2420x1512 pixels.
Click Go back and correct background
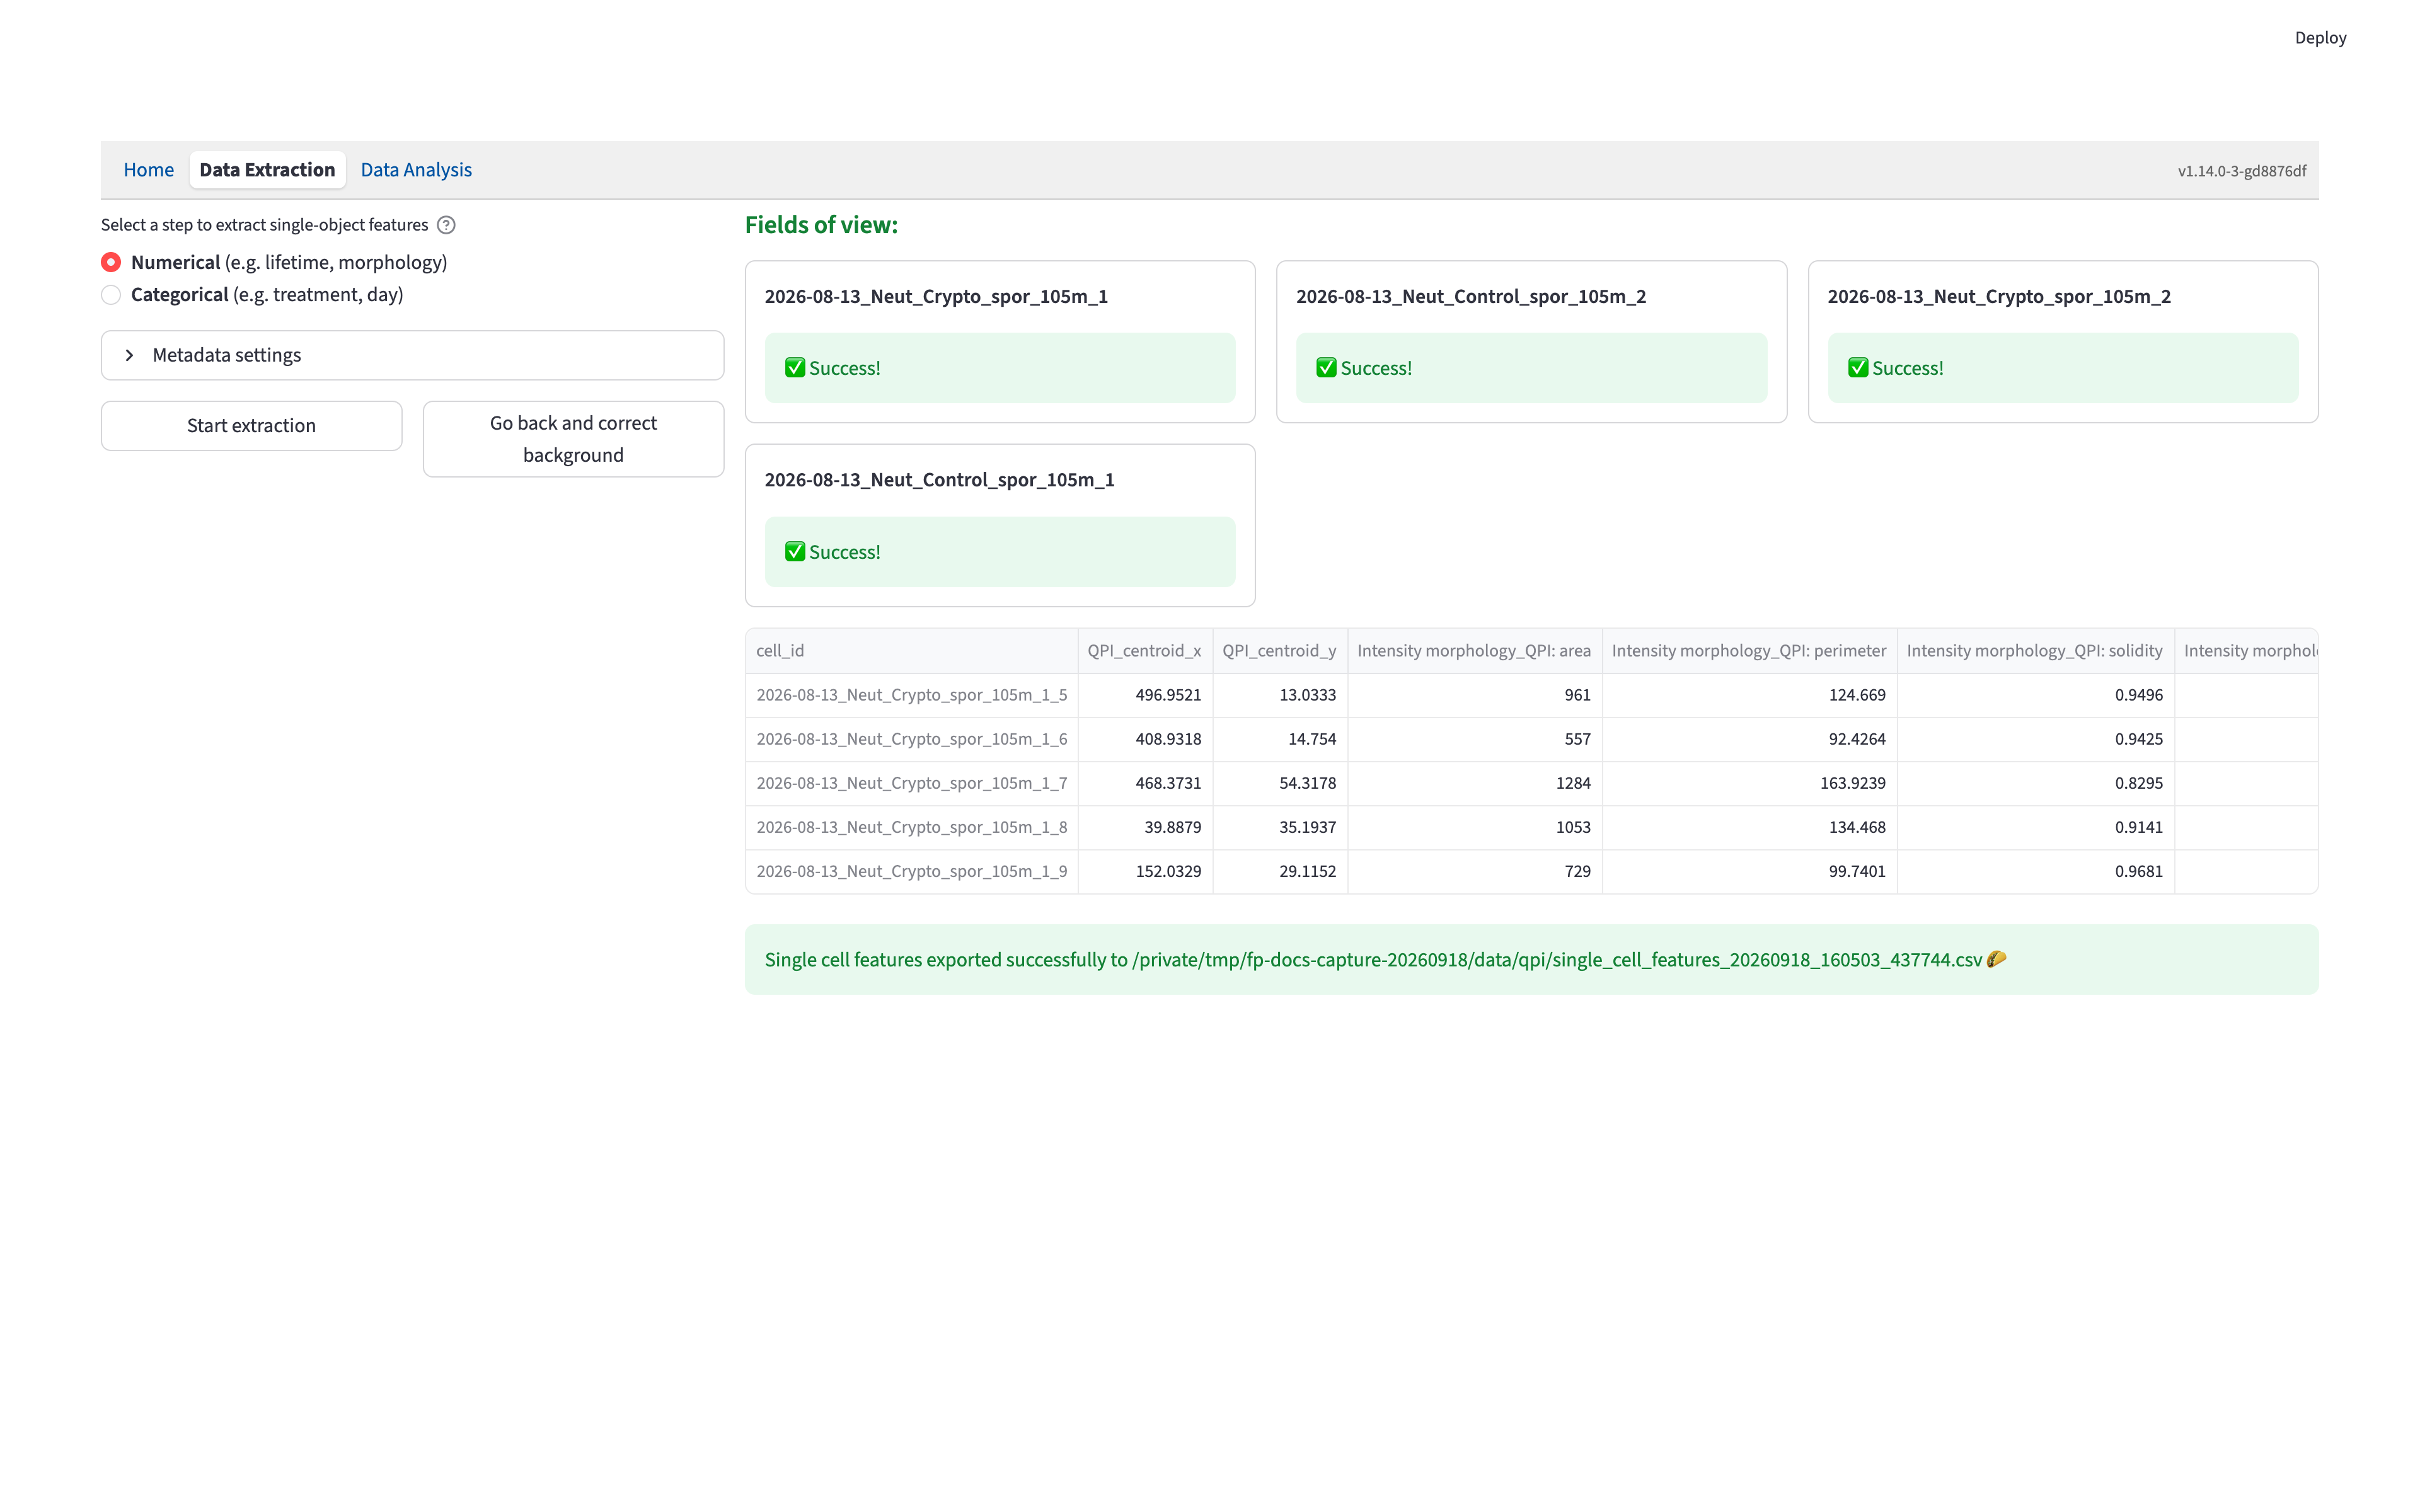[x=573, y=439]
